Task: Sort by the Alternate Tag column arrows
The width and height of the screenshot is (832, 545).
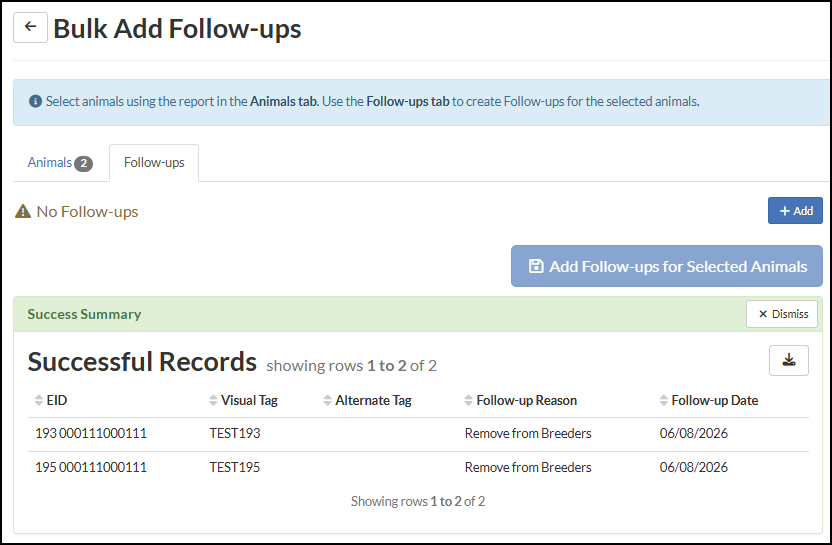Action: (327, 400)
